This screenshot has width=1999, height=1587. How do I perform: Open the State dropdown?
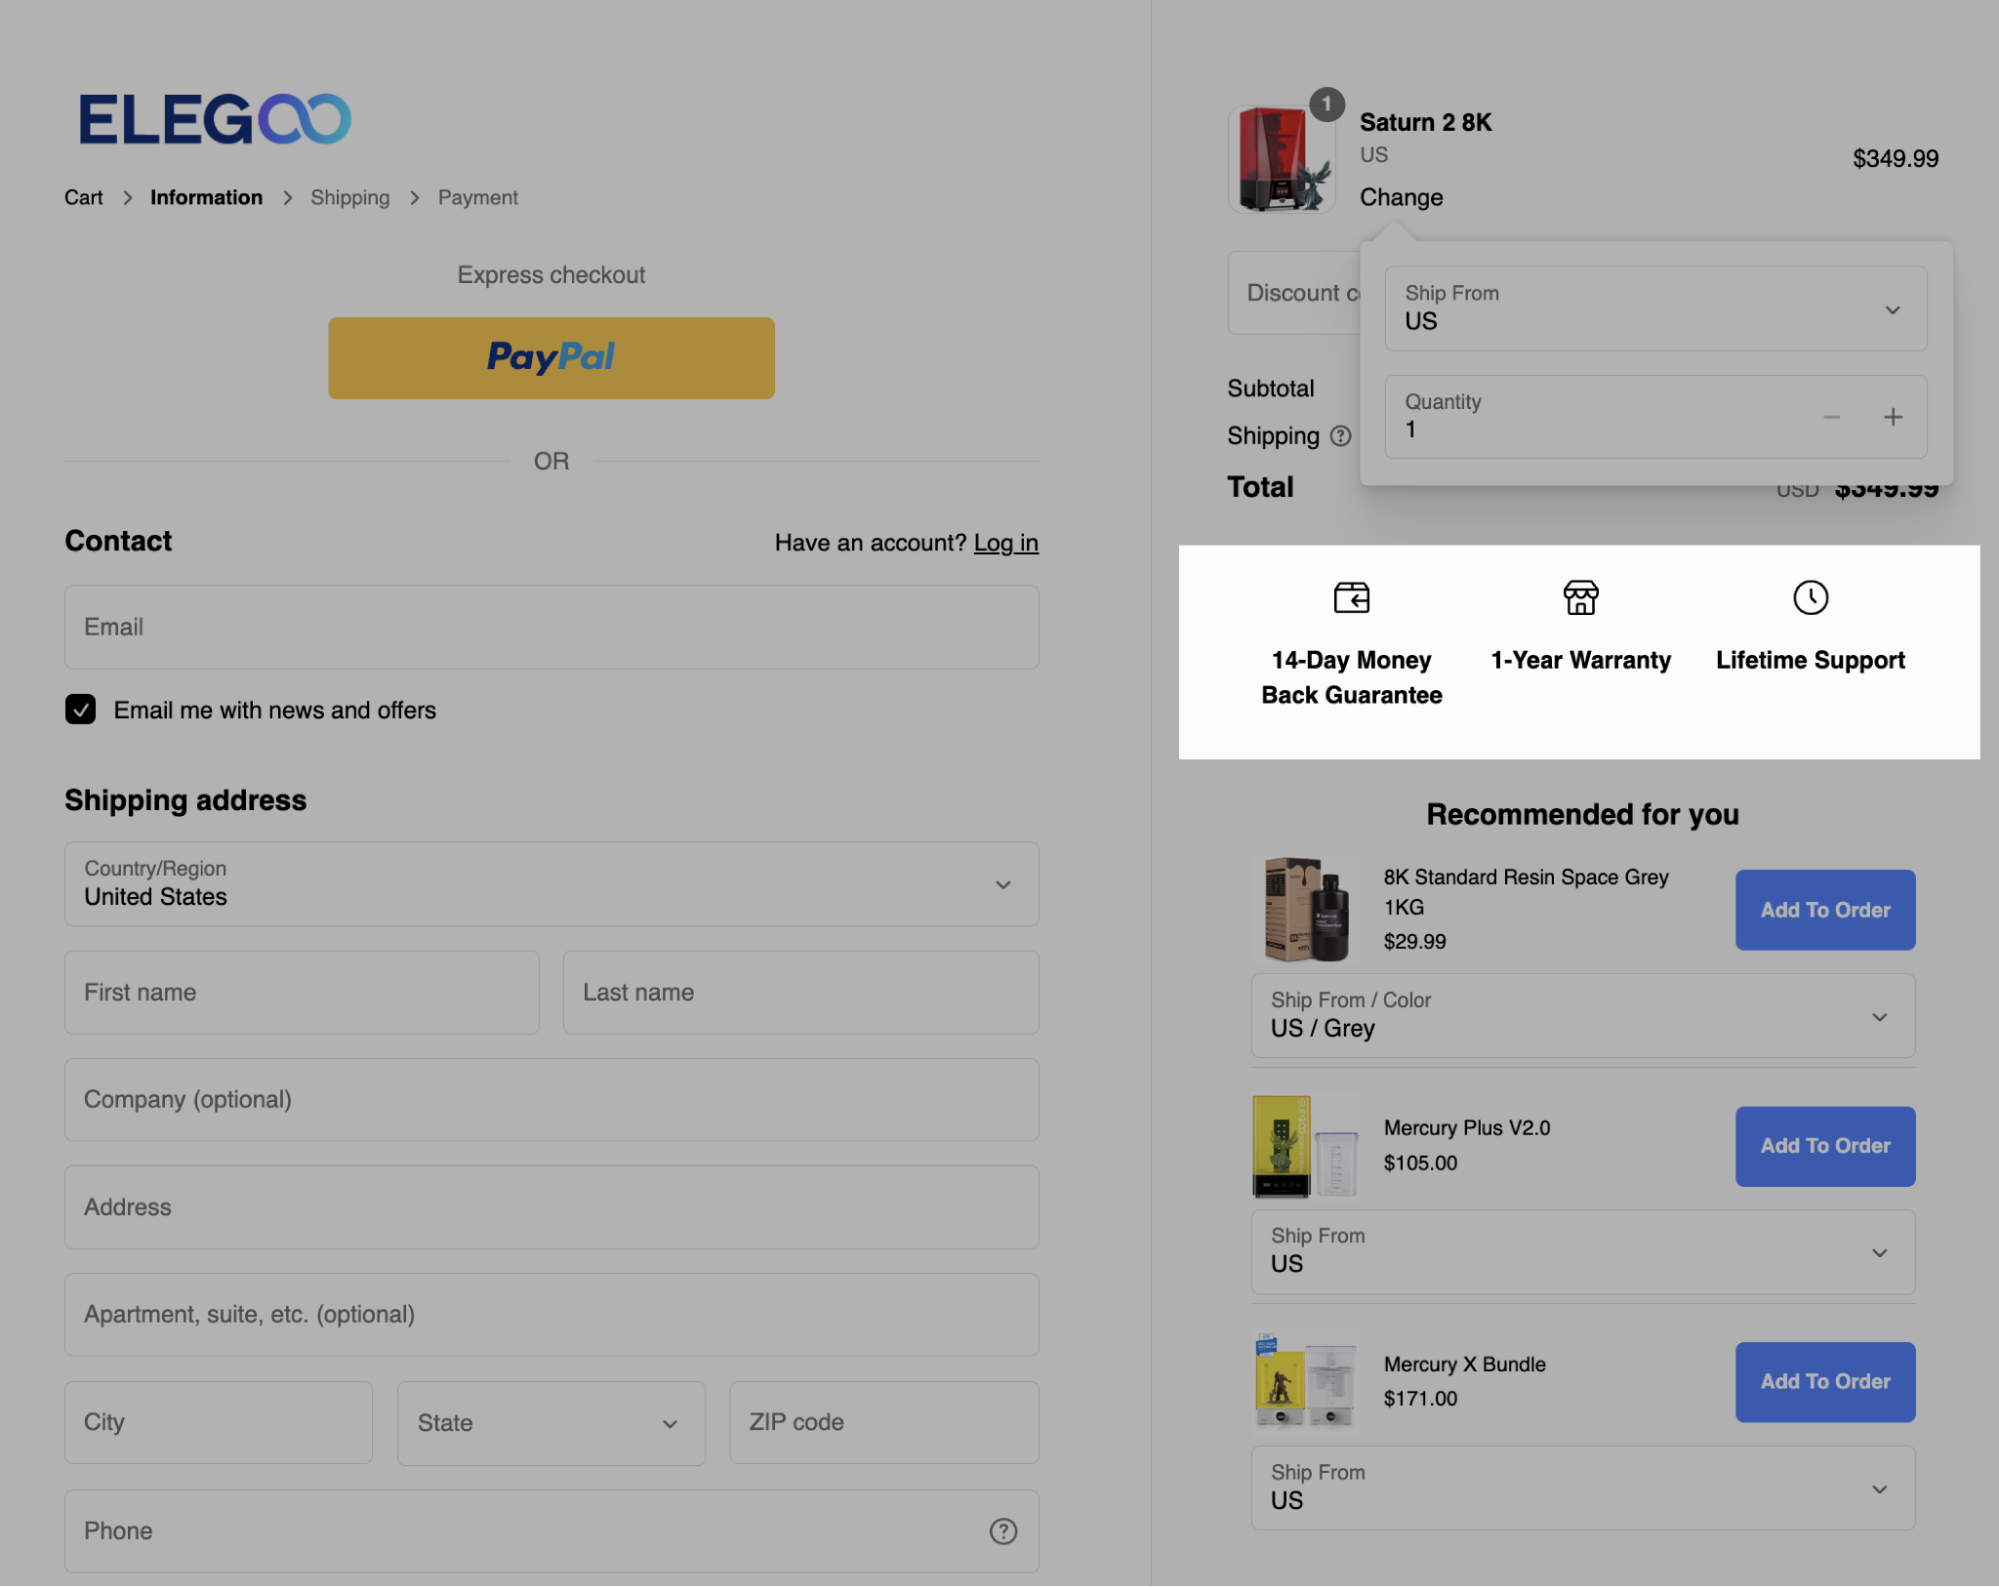[550, 1423]
